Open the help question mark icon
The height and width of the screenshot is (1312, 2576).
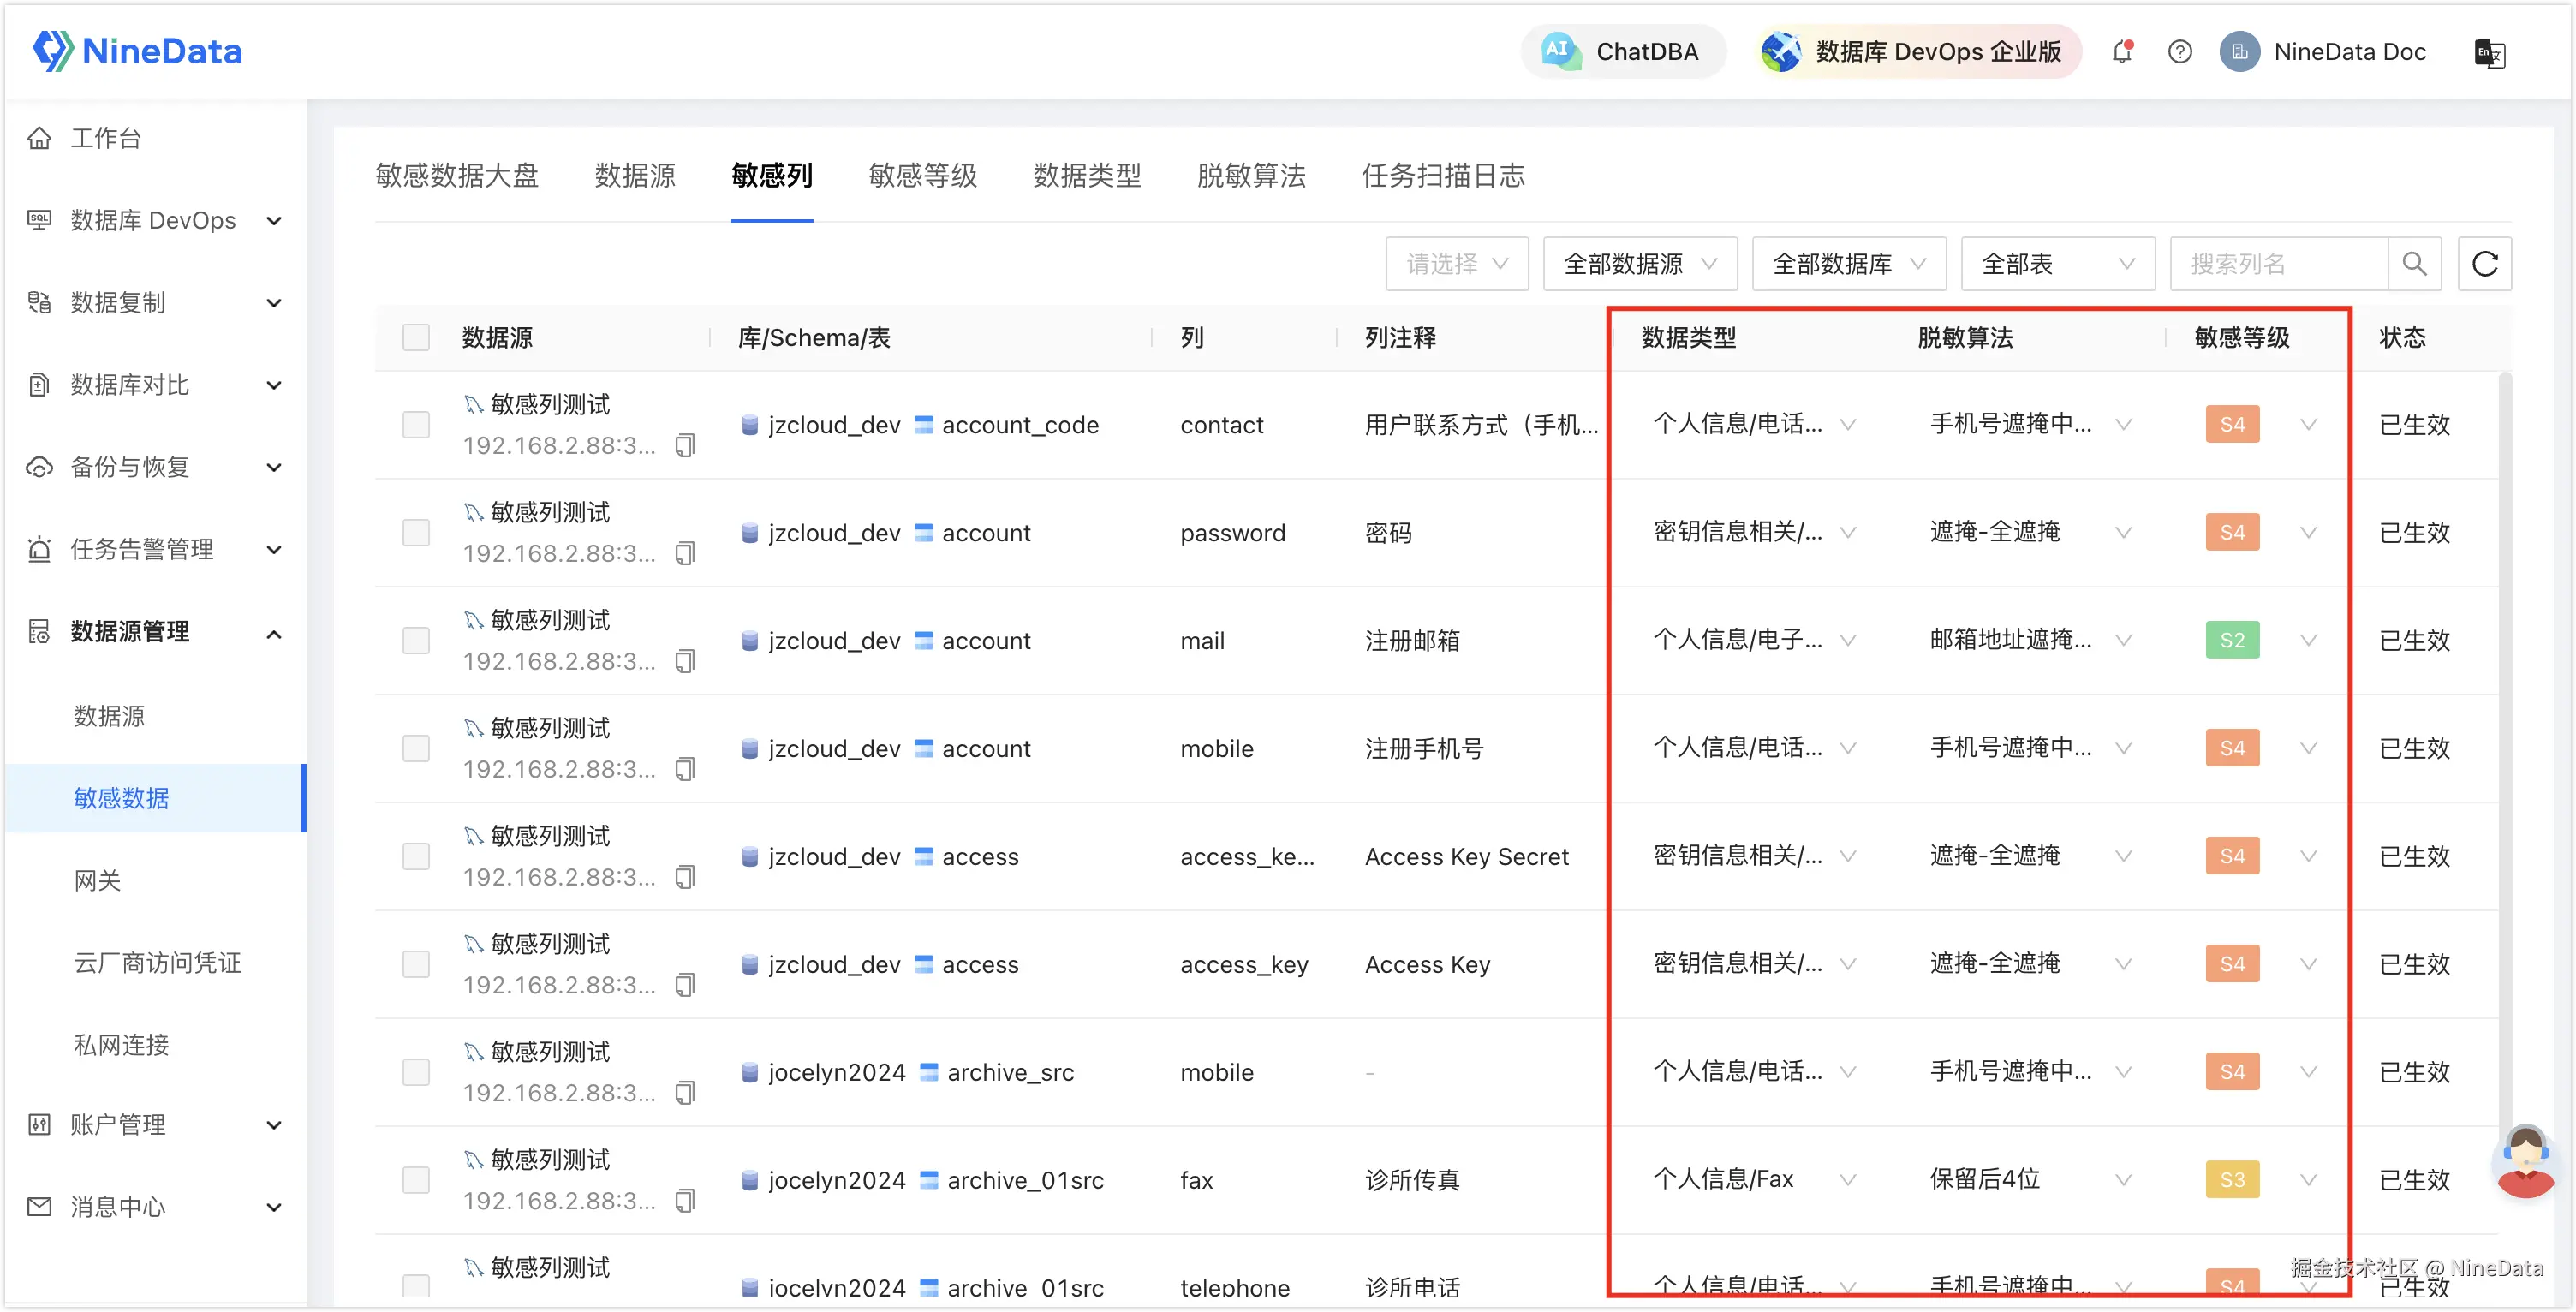click(x=2180, y=52)
